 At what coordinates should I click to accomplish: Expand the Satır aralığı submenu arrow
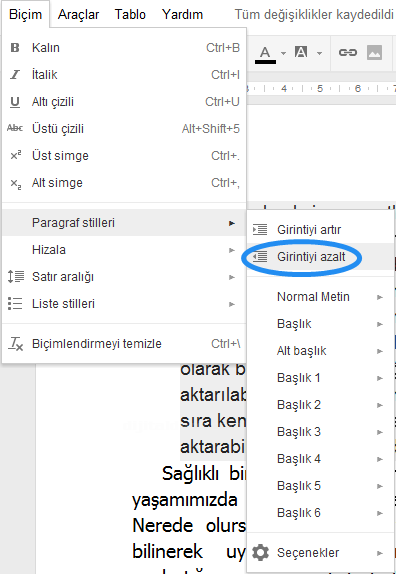click(232, 277)
